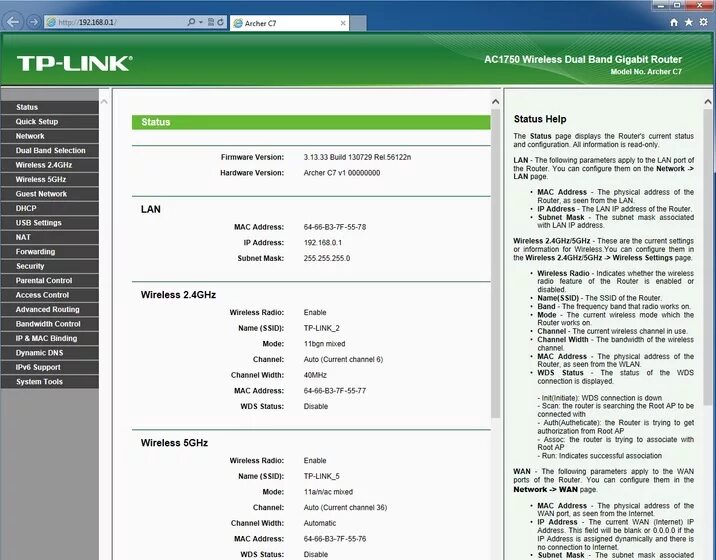716x560 pixels.
Task: Open Quick Setup in sidebar
Action: (49, 122)
